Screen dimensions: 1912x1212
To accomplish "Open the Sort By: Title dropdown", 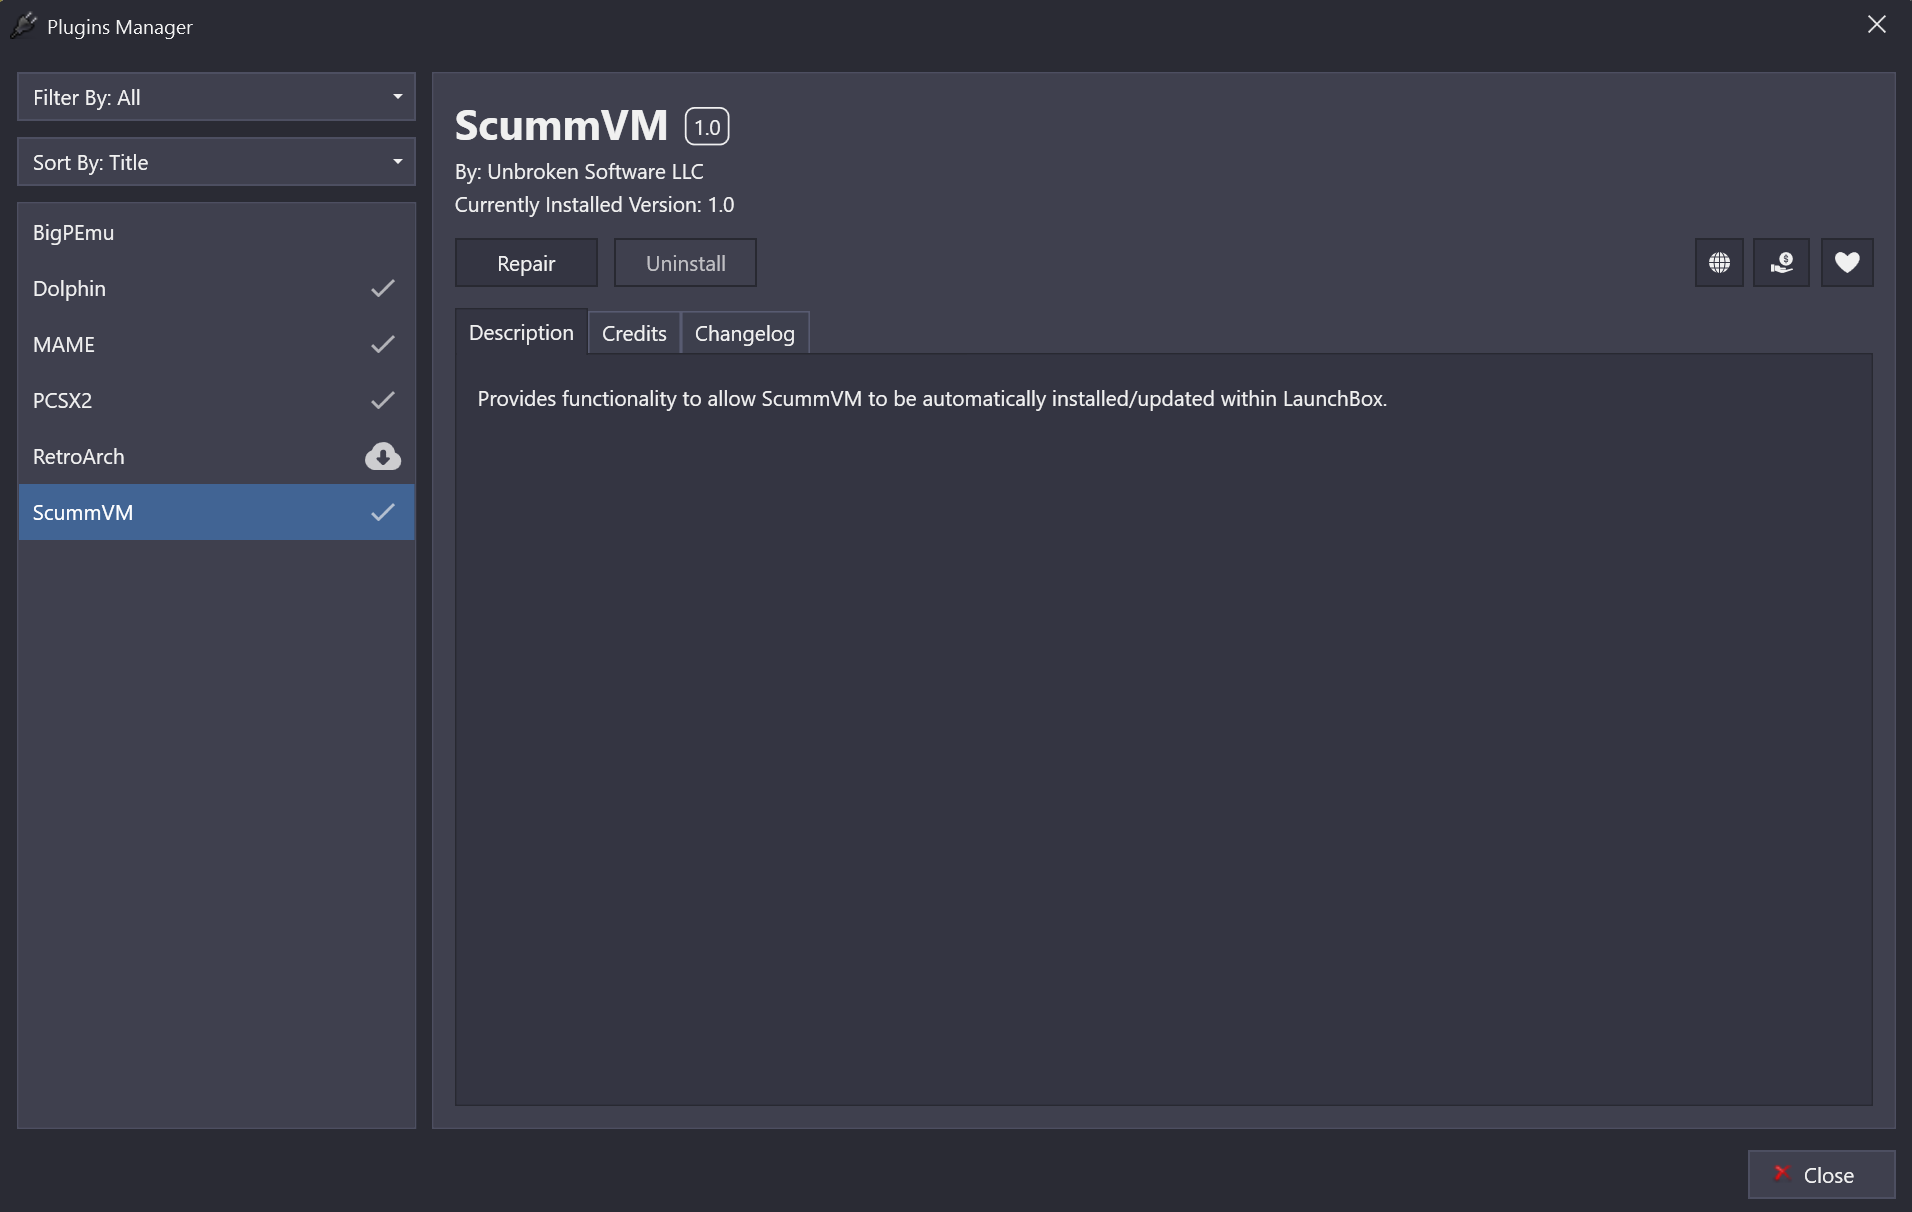I will [216, 162].
